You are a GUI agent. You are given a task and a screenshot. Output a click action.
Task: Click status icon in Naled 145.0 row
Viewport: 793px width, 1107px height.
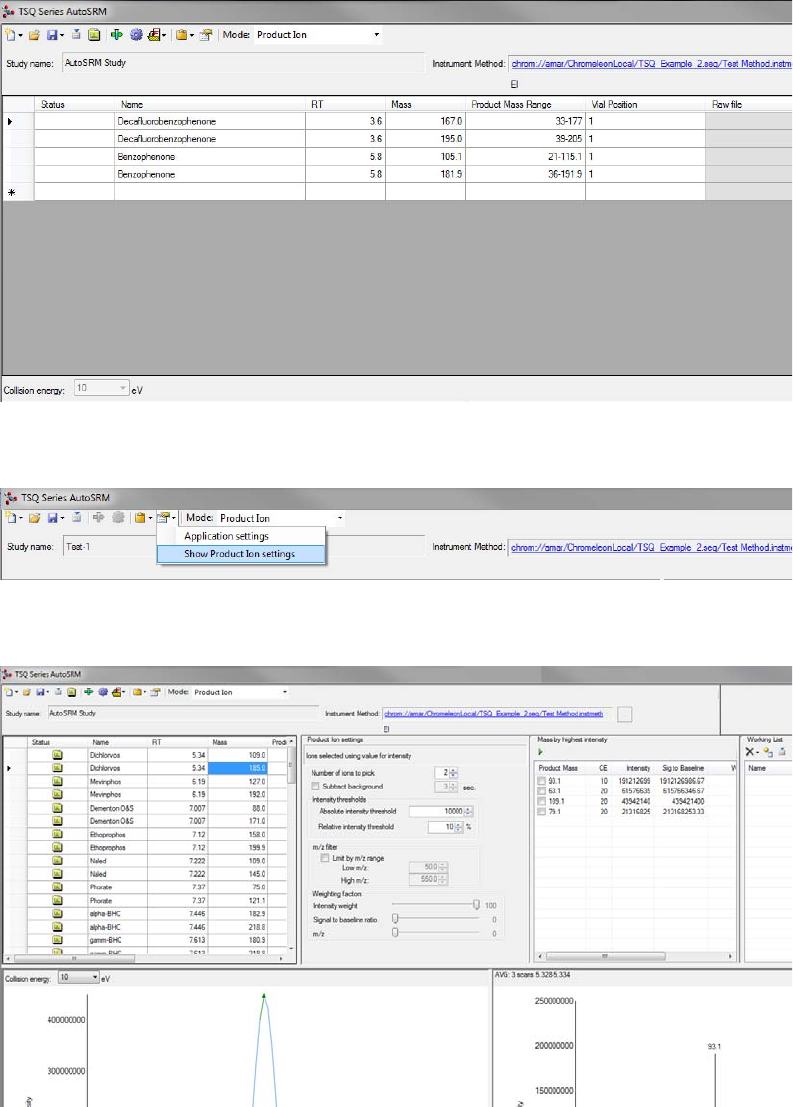click(x=57, y=874)
